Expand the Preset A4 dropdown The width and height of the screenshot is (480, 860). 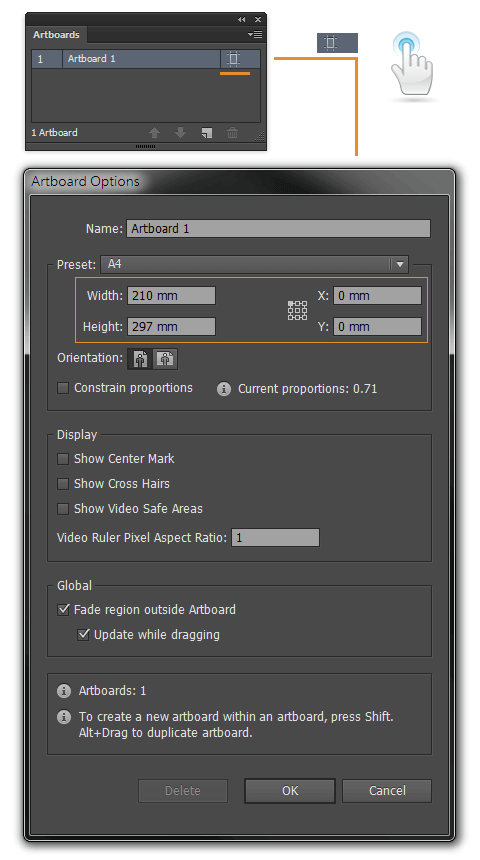tap(400, 264)
